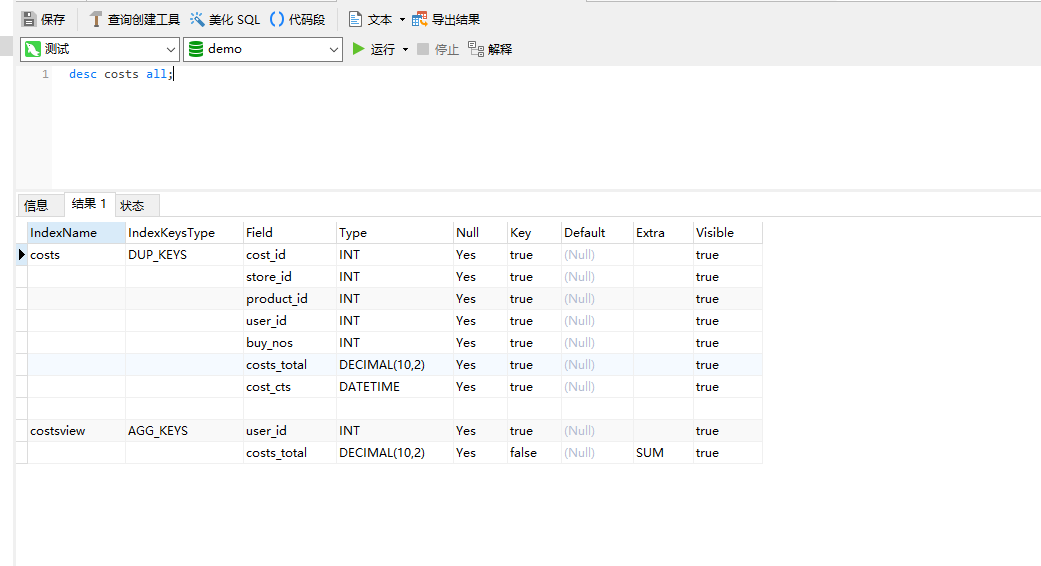The height and width of the screenshot is (566, 1041).
Task: Open the 文本 (text) dropdown menu
Action: tap(402, 19)
